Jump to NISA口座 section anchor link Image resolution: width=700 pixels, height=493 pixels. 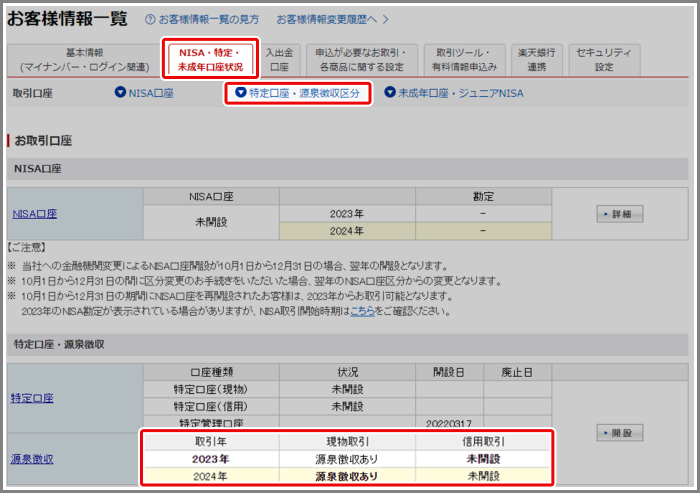151,93
